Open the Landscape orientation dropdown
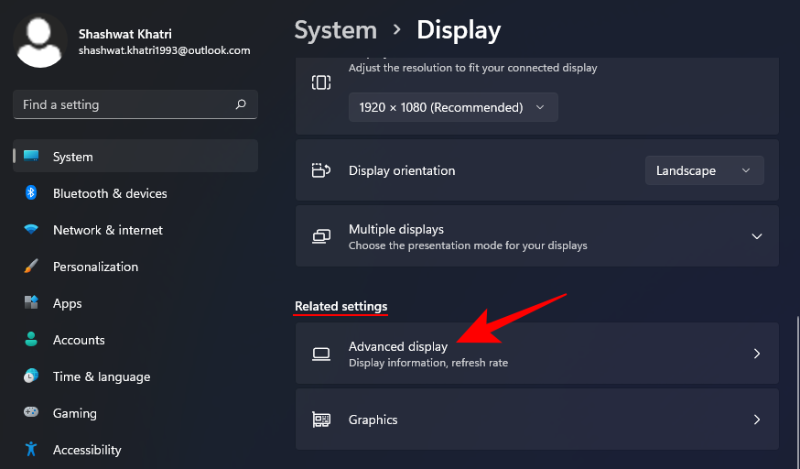The width and height of the screenshot is (800, 469). tap(704, 171)
